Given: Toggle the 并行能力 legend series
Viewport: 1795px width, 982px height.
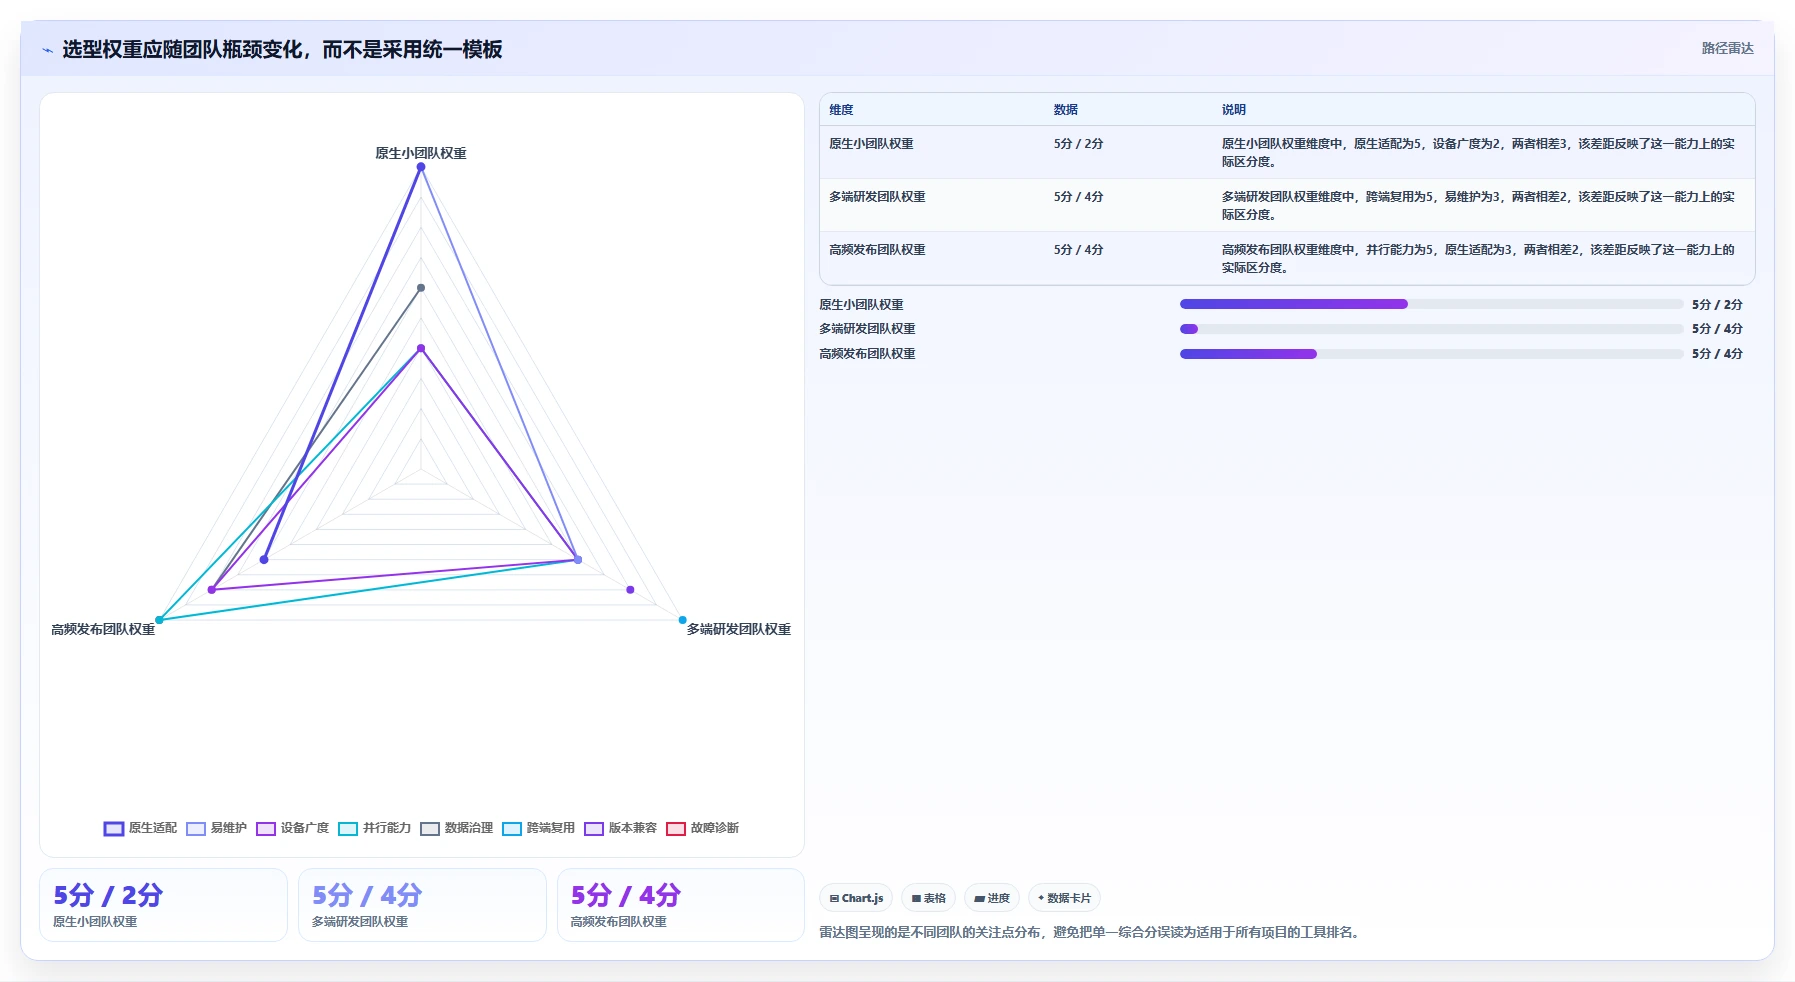Looking at the screenshot, I should pyautogui.click(x=374, y=828).
